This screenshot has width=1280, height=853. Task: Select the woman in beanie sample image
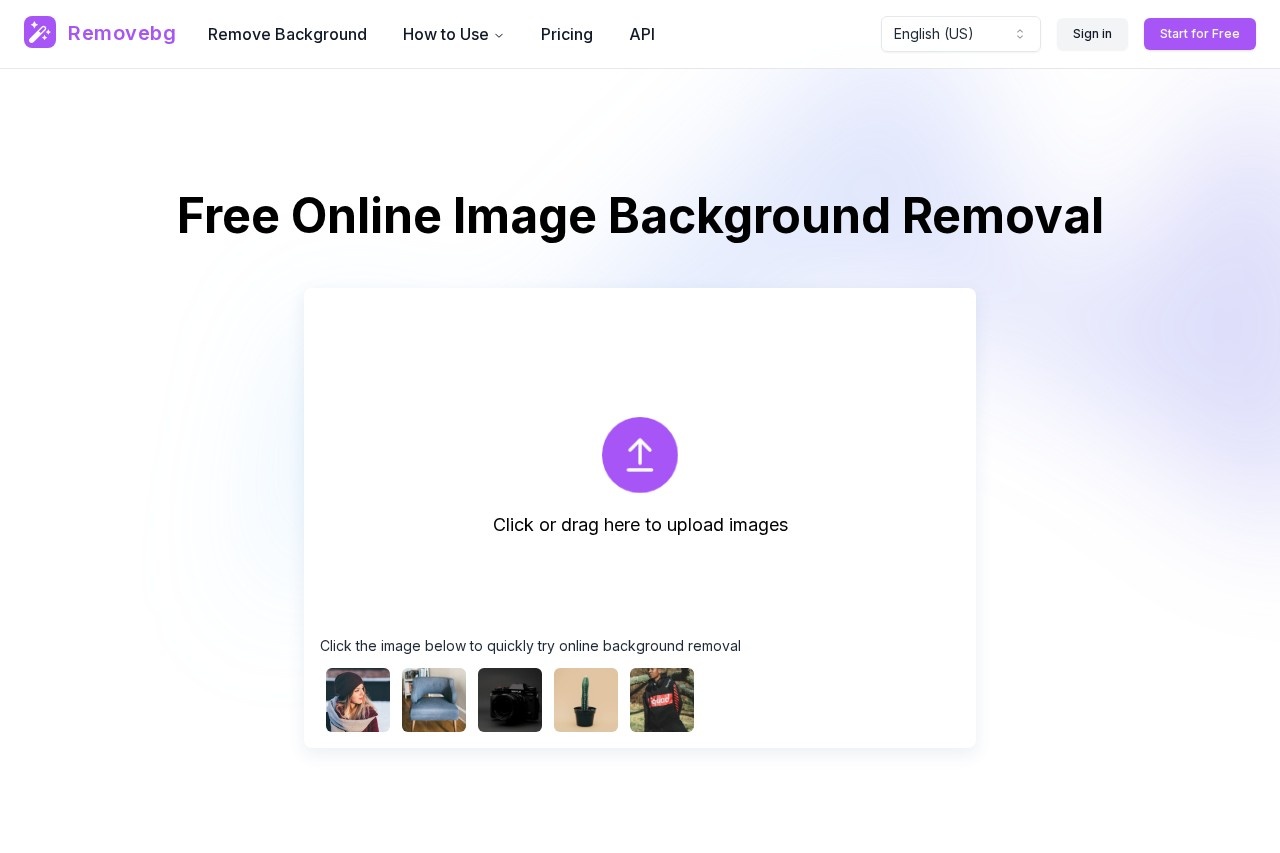[358, 700]
